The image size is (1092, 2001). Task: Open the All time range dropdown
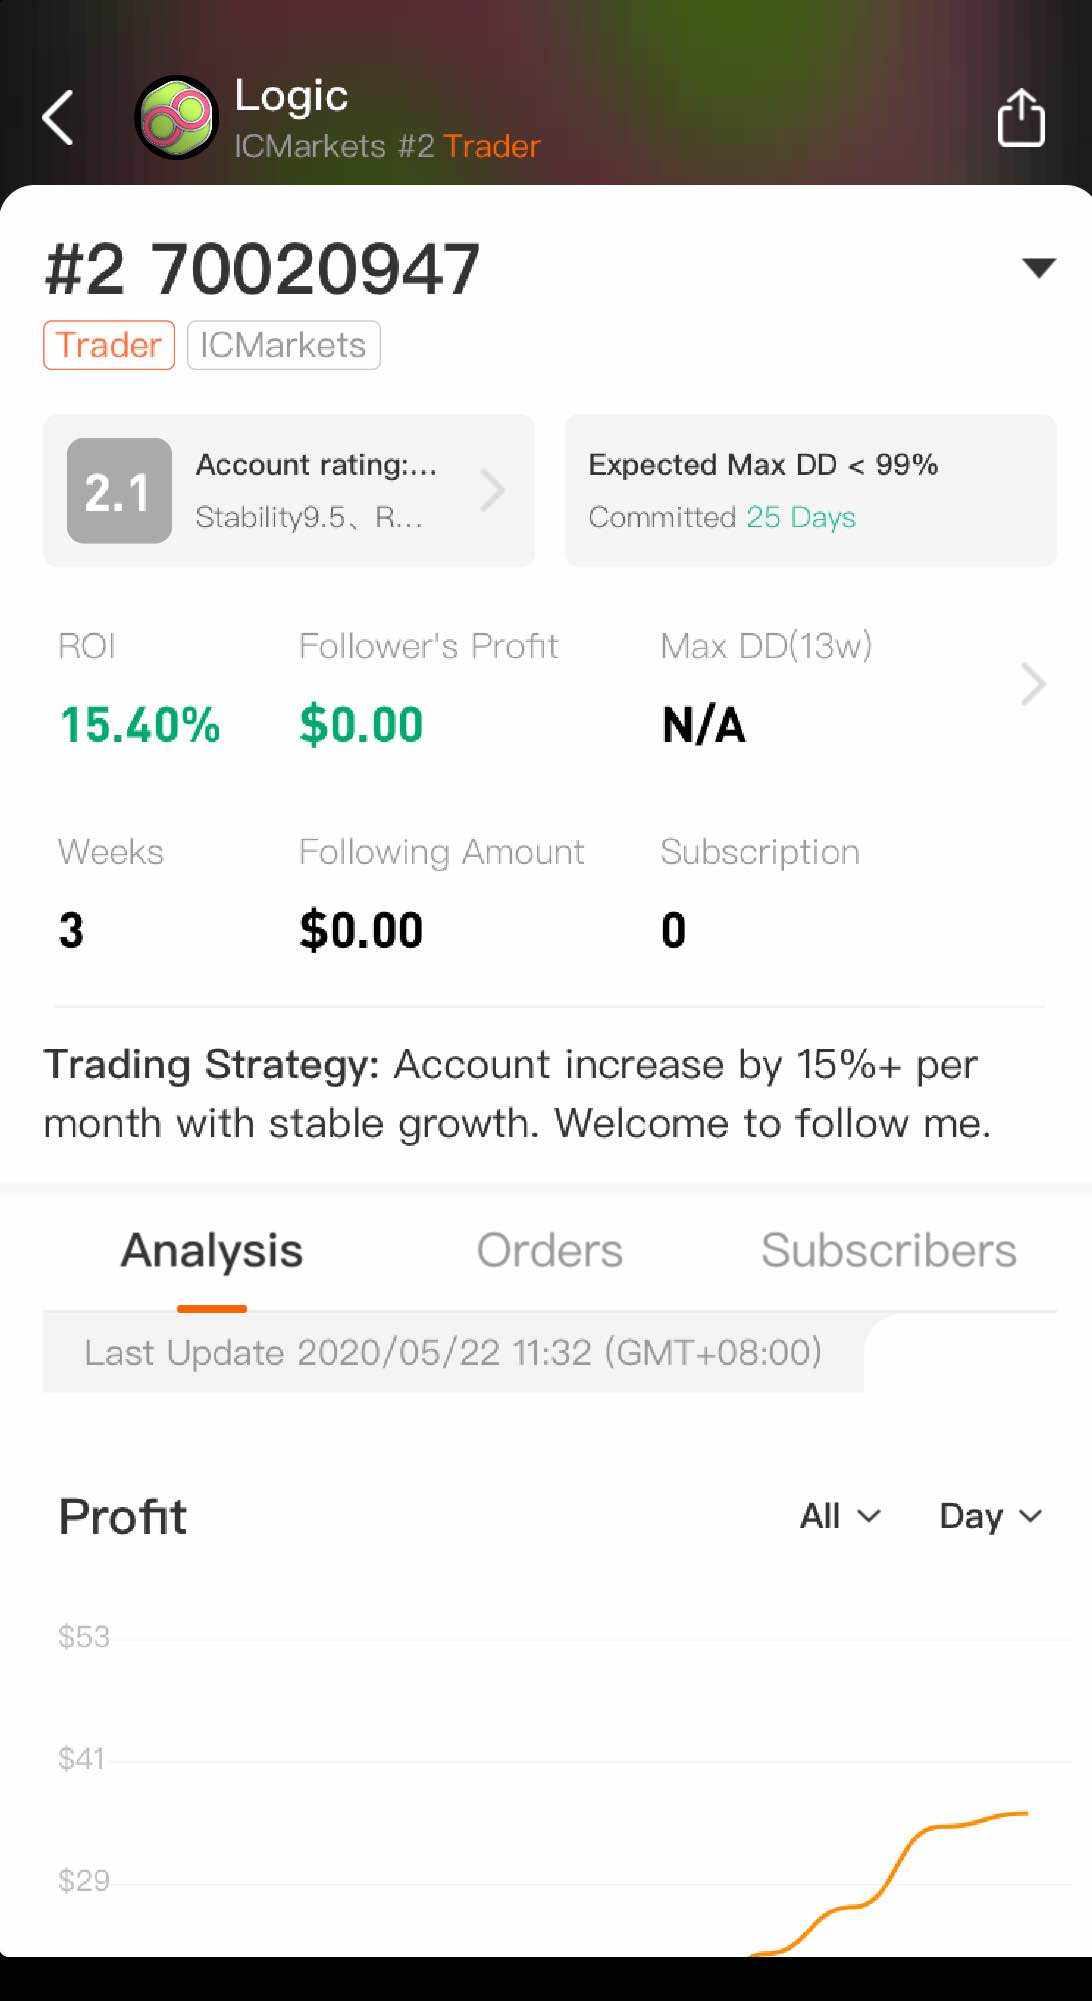click(x=840, y=1516)
